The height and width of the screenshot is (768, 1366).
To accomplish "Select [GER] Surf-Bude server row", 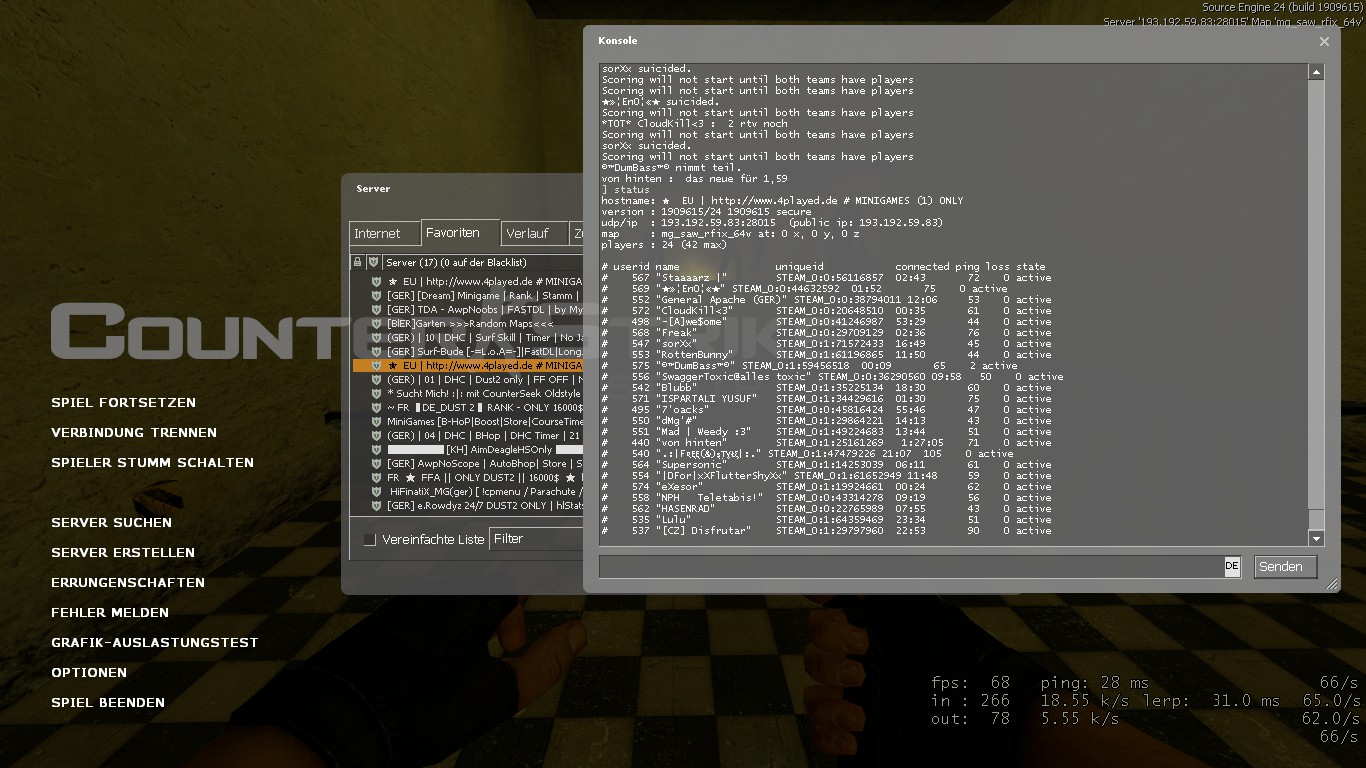I will 468,352.
